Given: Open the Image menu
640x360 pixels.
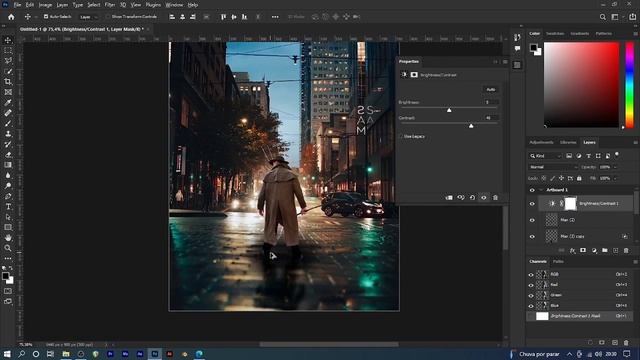Looking at the screenshot, I should [45, 5].
